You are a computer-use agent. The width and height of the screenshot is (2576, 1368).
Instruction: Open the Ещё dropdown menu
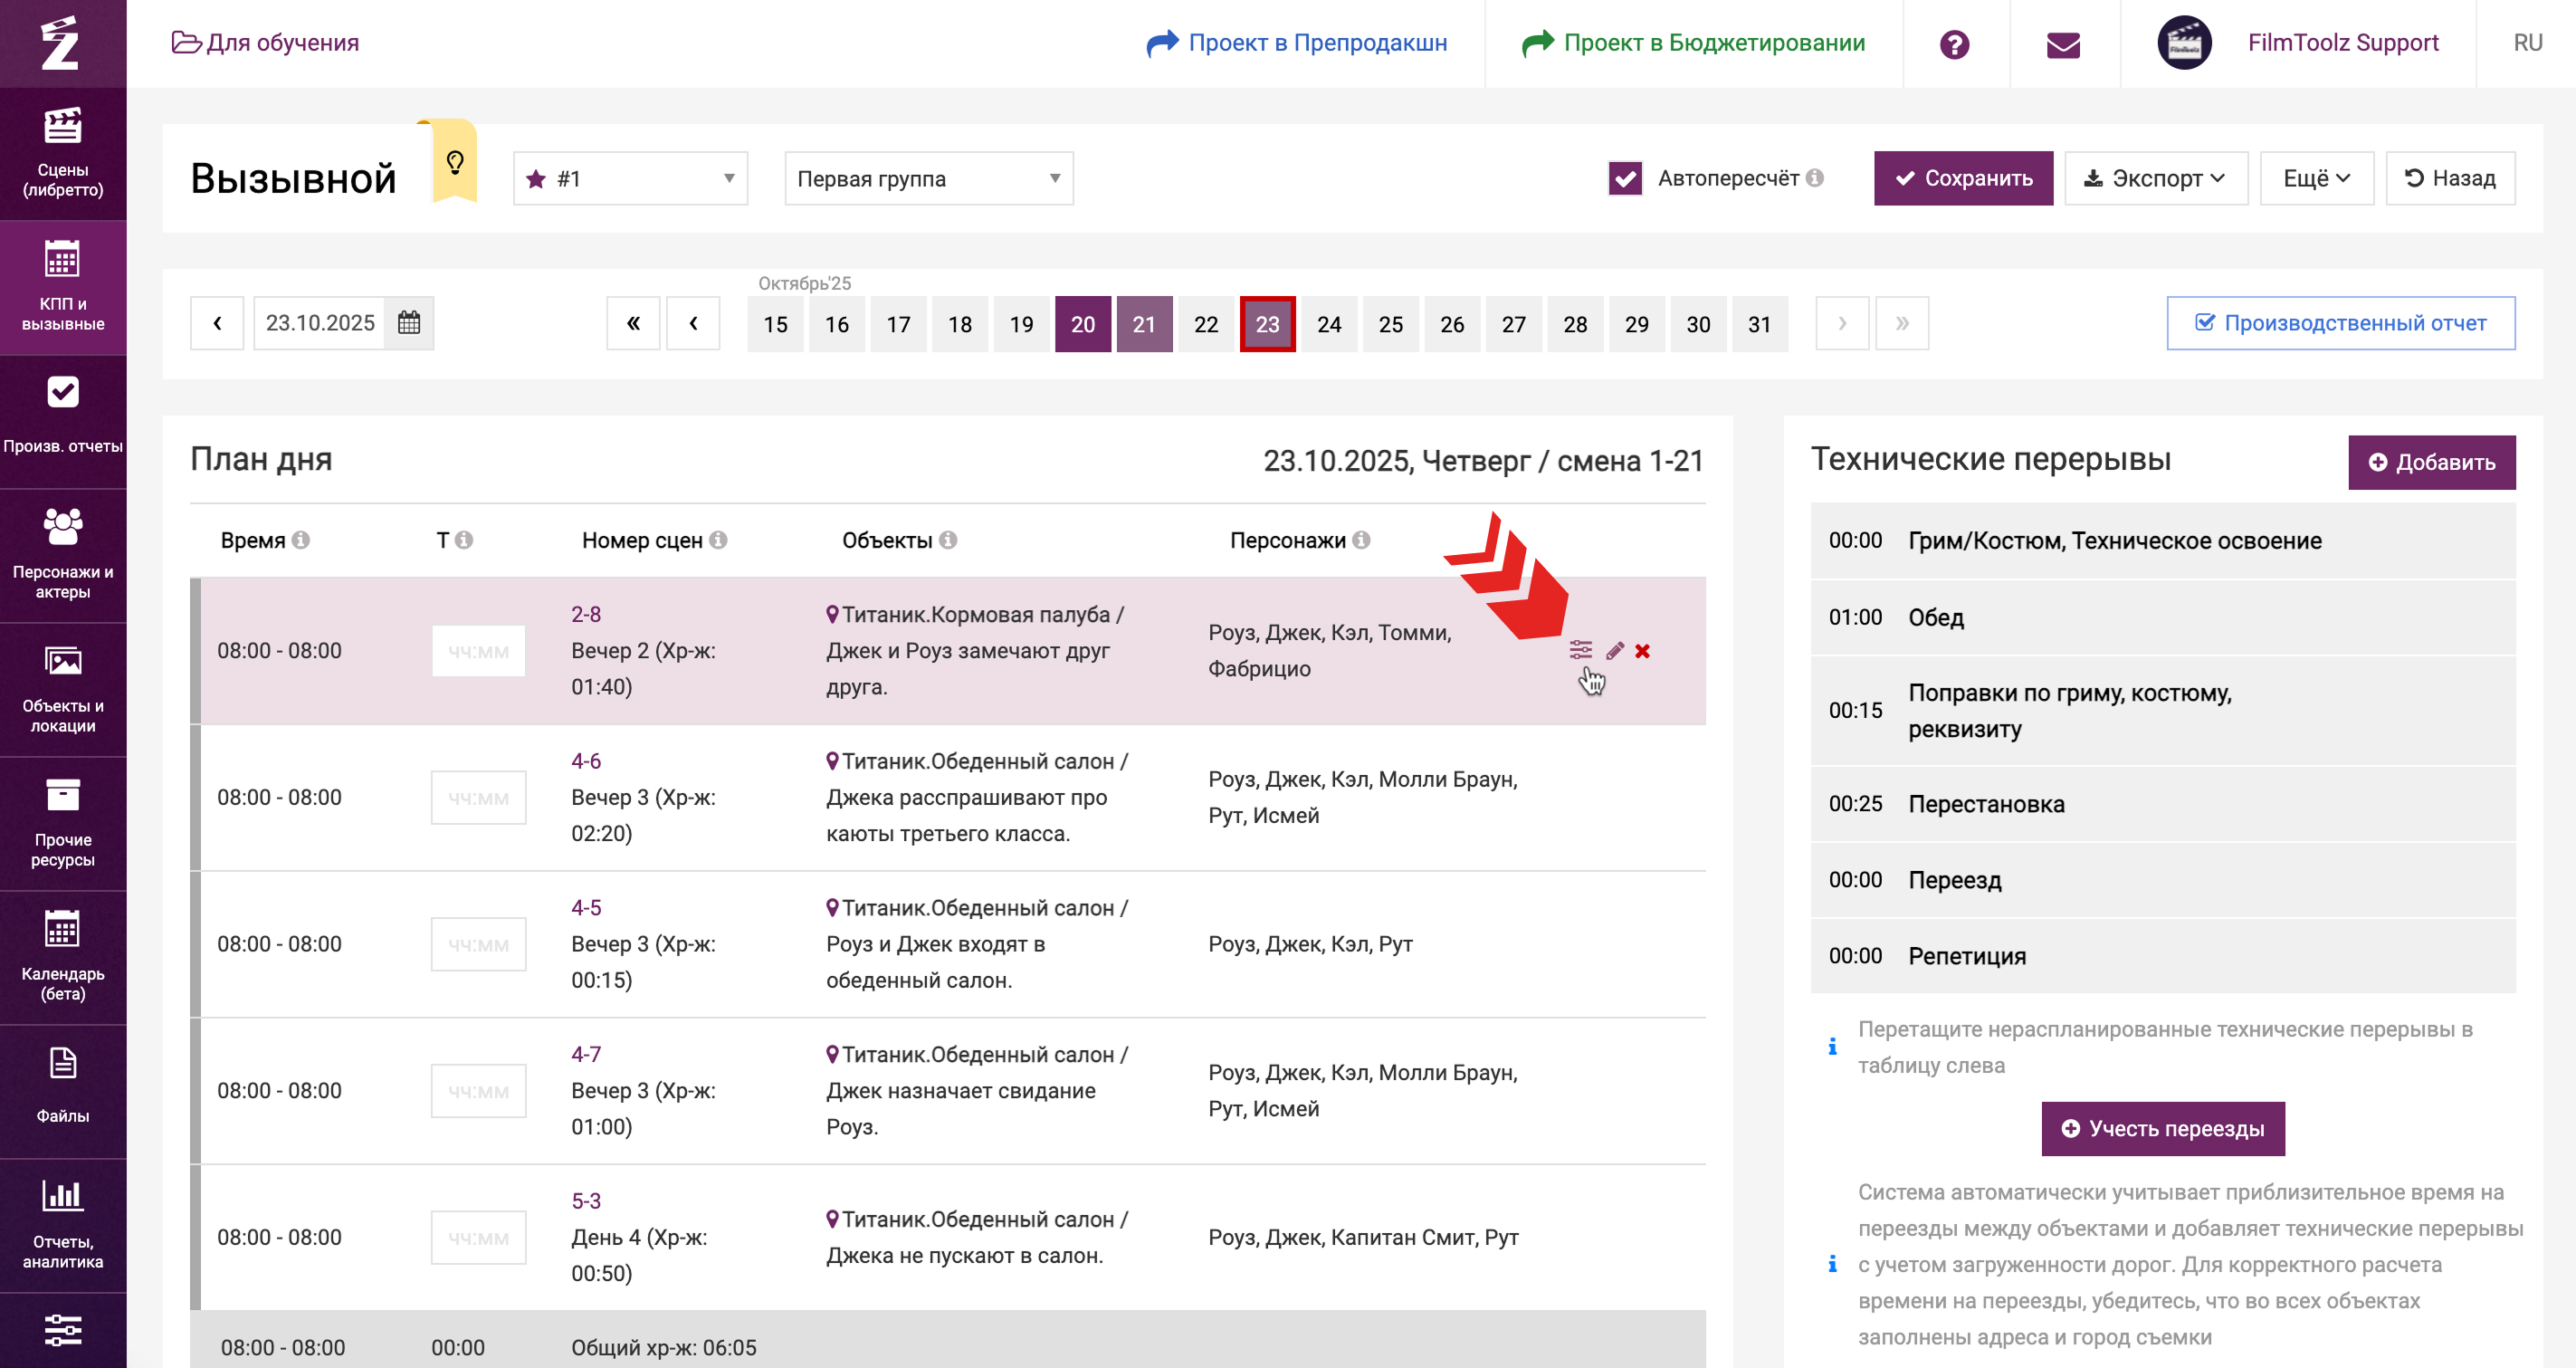click(x=2315, y=179)
